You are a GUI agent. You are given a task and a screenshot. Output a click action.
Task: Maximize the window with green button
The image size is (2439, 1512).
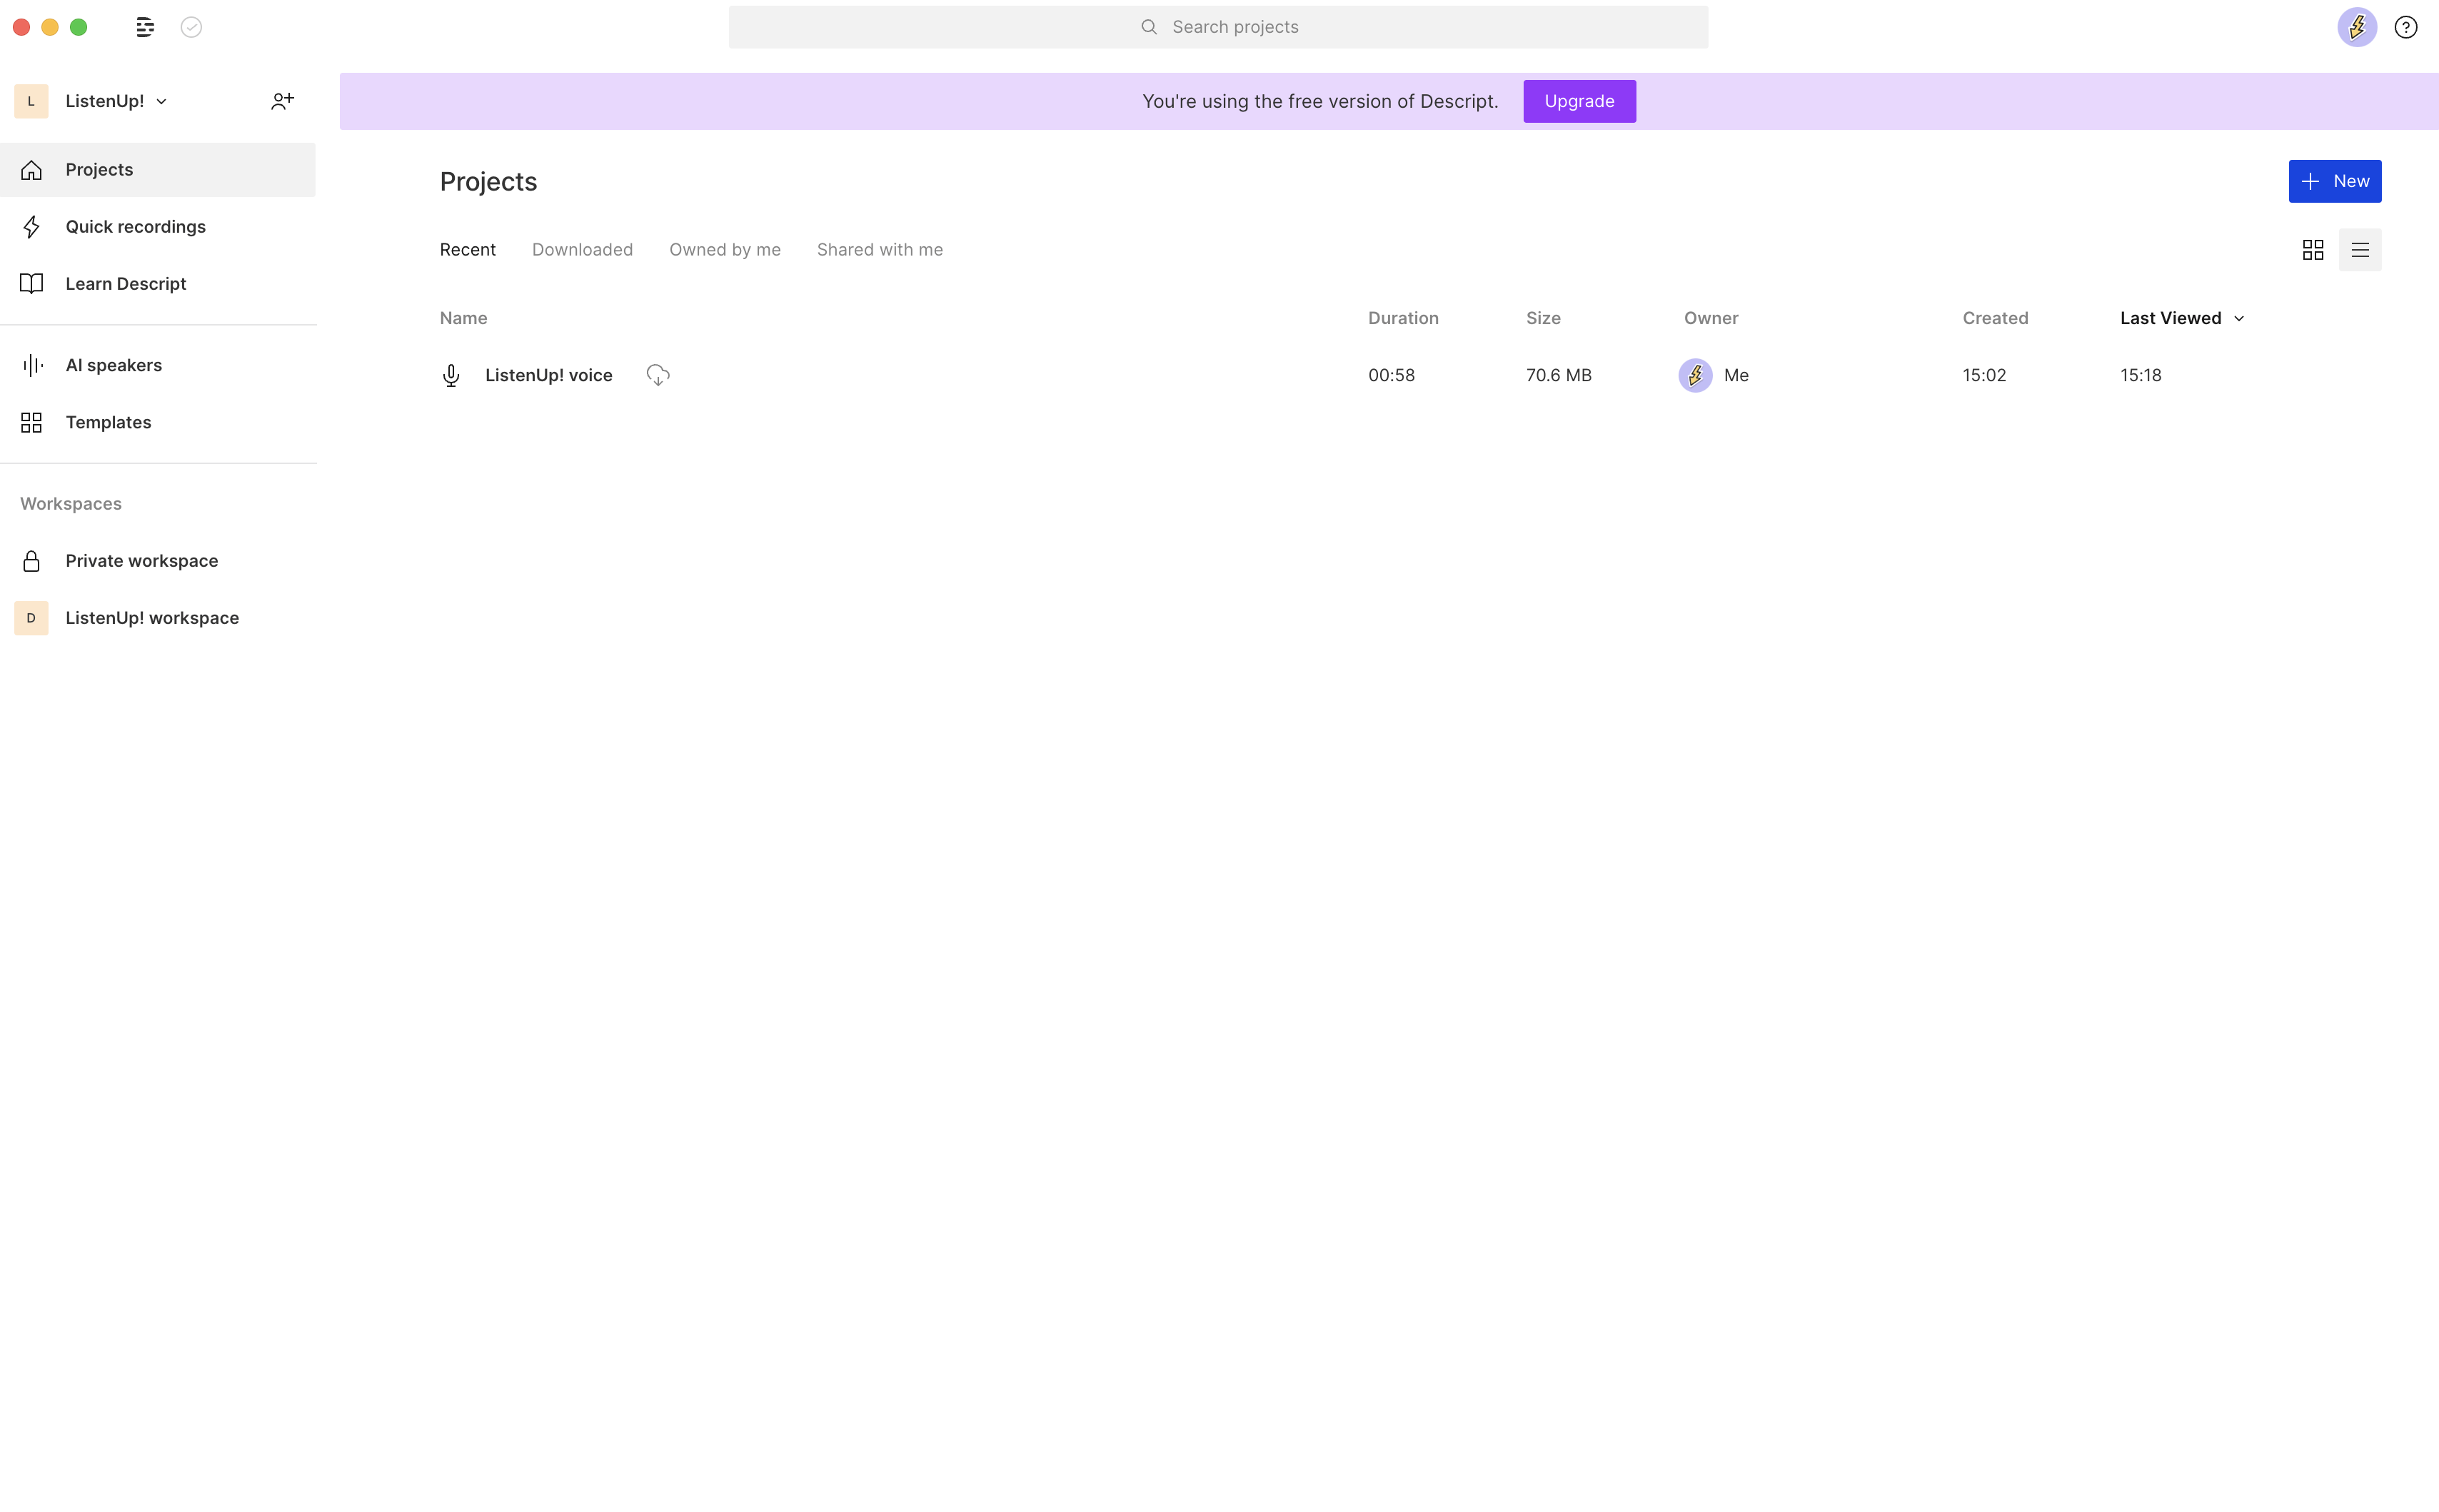tap(79, 27)
